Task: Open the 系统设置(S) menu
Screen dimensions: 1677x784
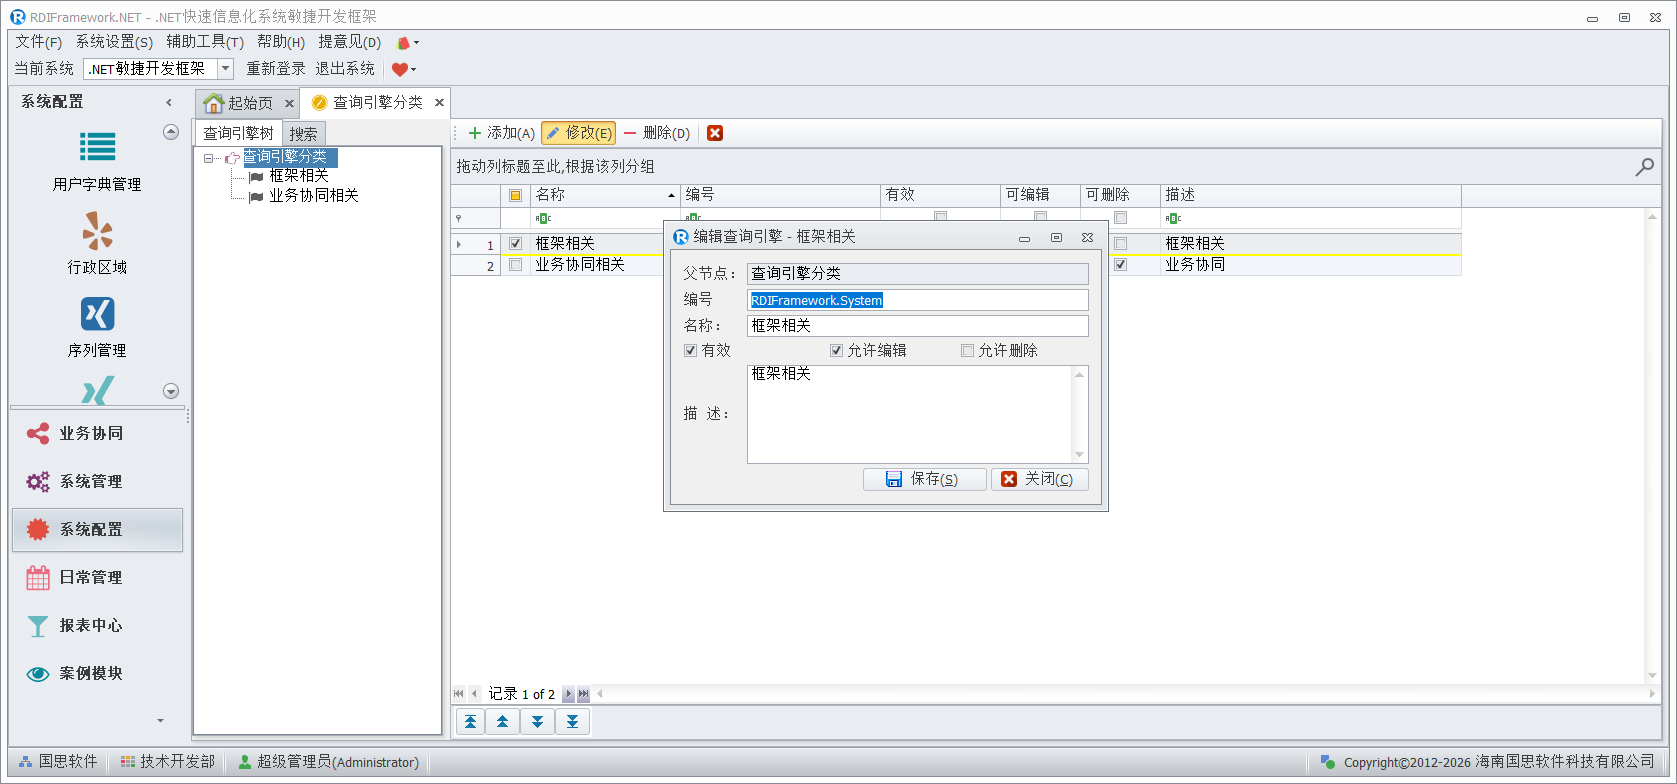Action: pyautogui.click(x=114, y=42)
